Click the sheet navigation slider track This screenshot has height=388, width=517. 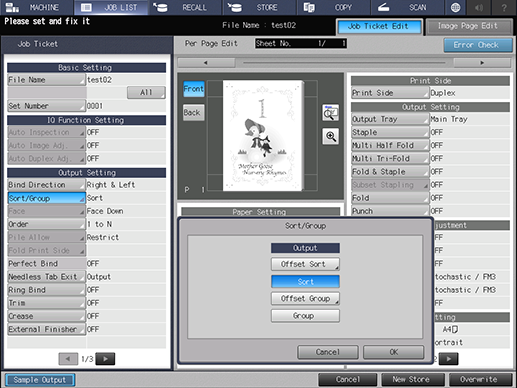[344, 63]
